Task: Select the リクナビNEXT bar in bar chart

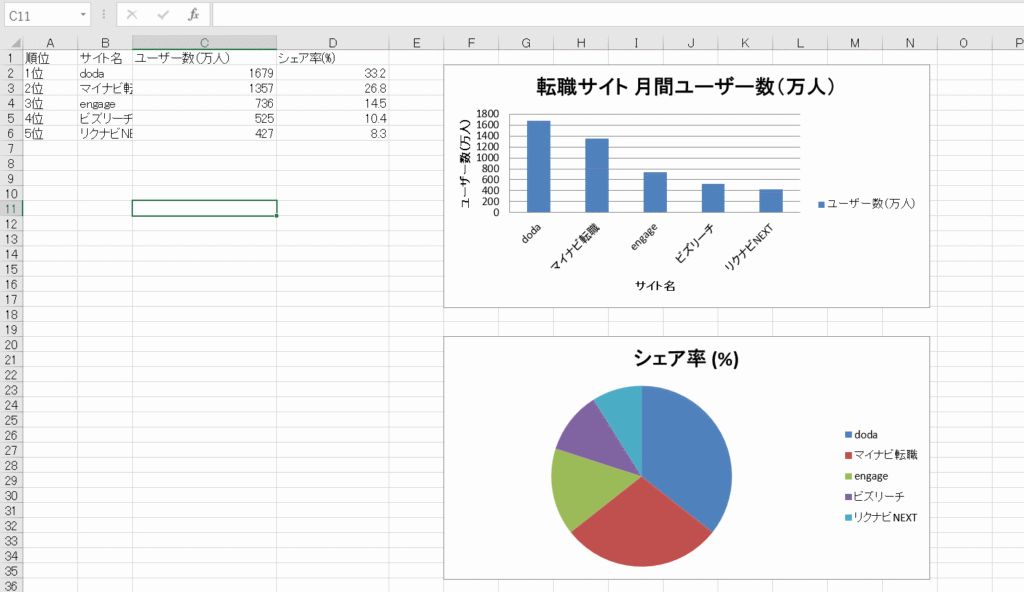Action: tap(771, 201)
